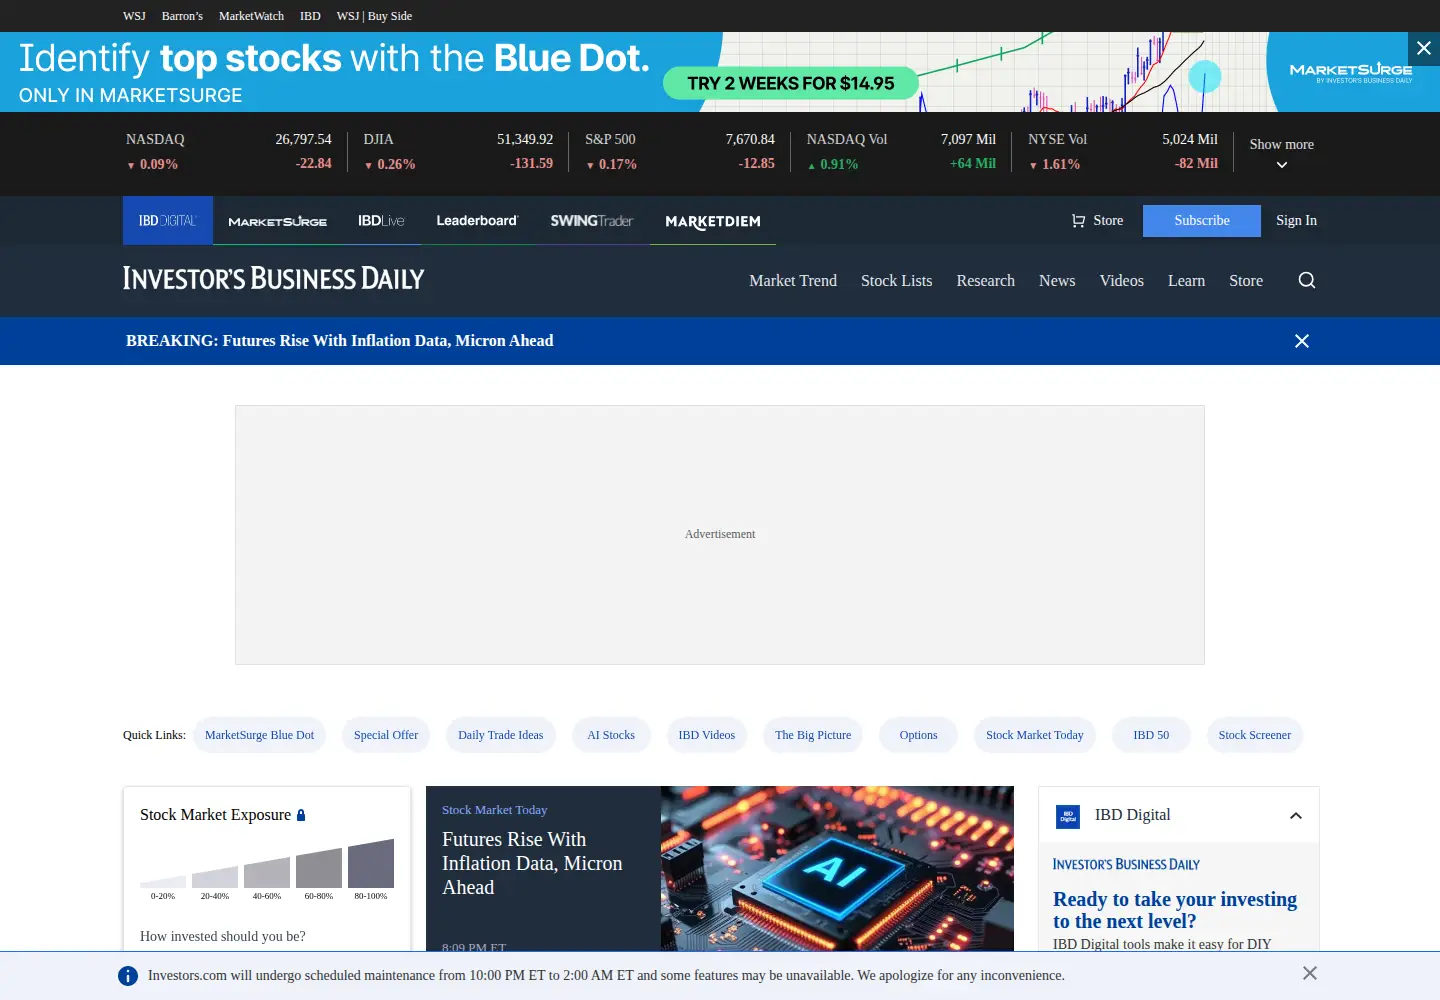Dismiss the breaking news bar
The height and width of the screenshot is (1000, 1440).
click(1302, 341)
